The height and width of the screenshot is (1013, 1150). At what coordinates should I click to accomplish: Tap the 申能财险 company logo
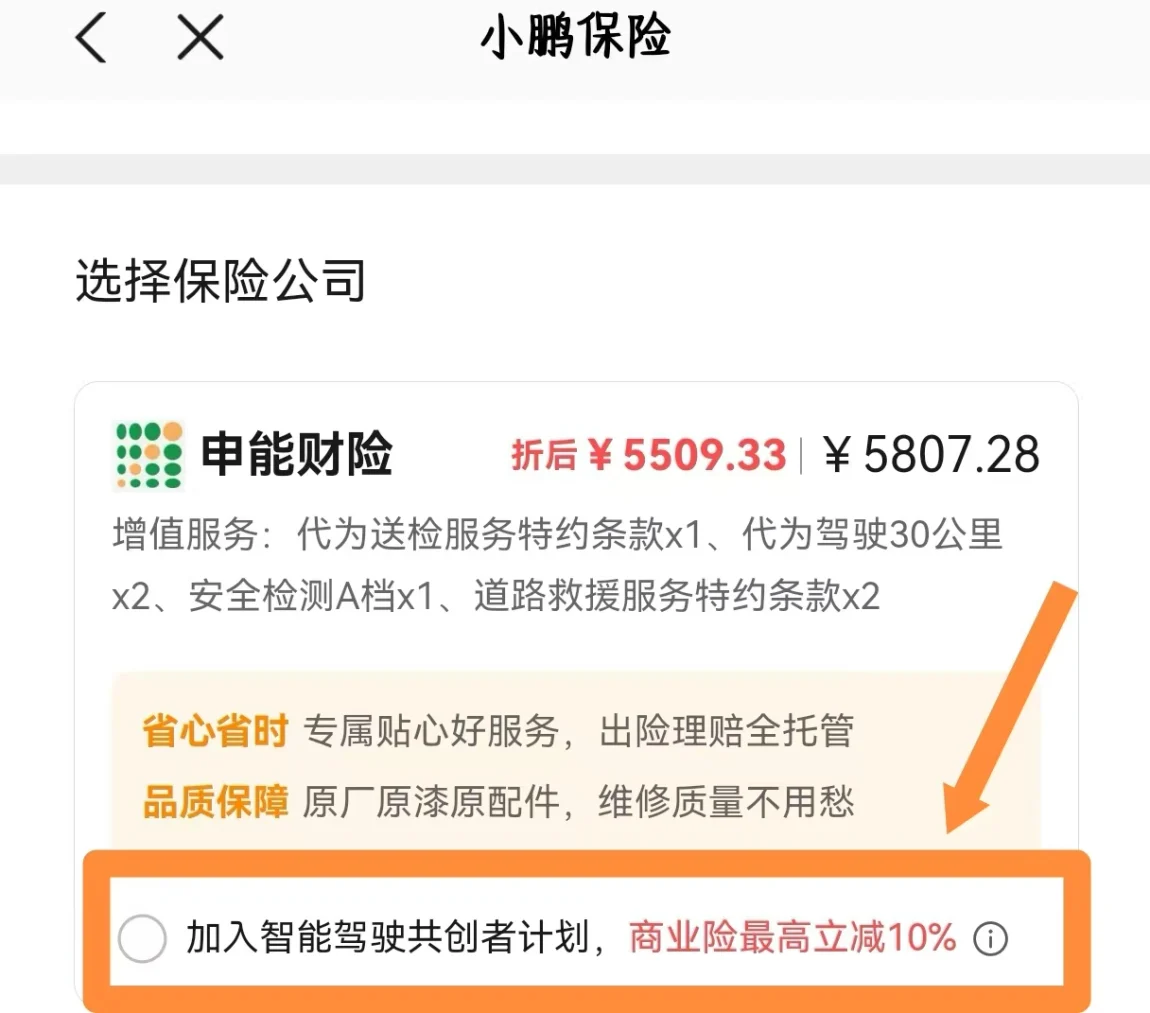149,455
